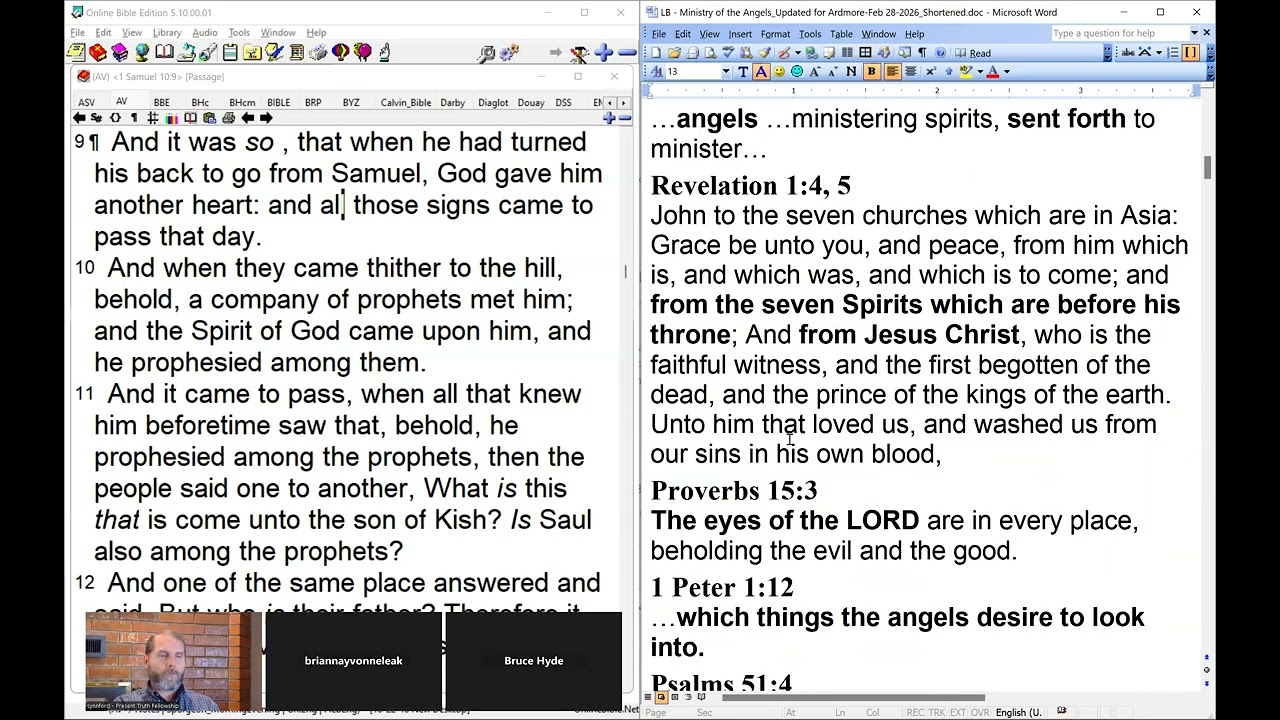The width and height of the screenshot is (1280, 720).
Task: Open the 'Type a question for help' dropdown
Action: coord(1193,33)
